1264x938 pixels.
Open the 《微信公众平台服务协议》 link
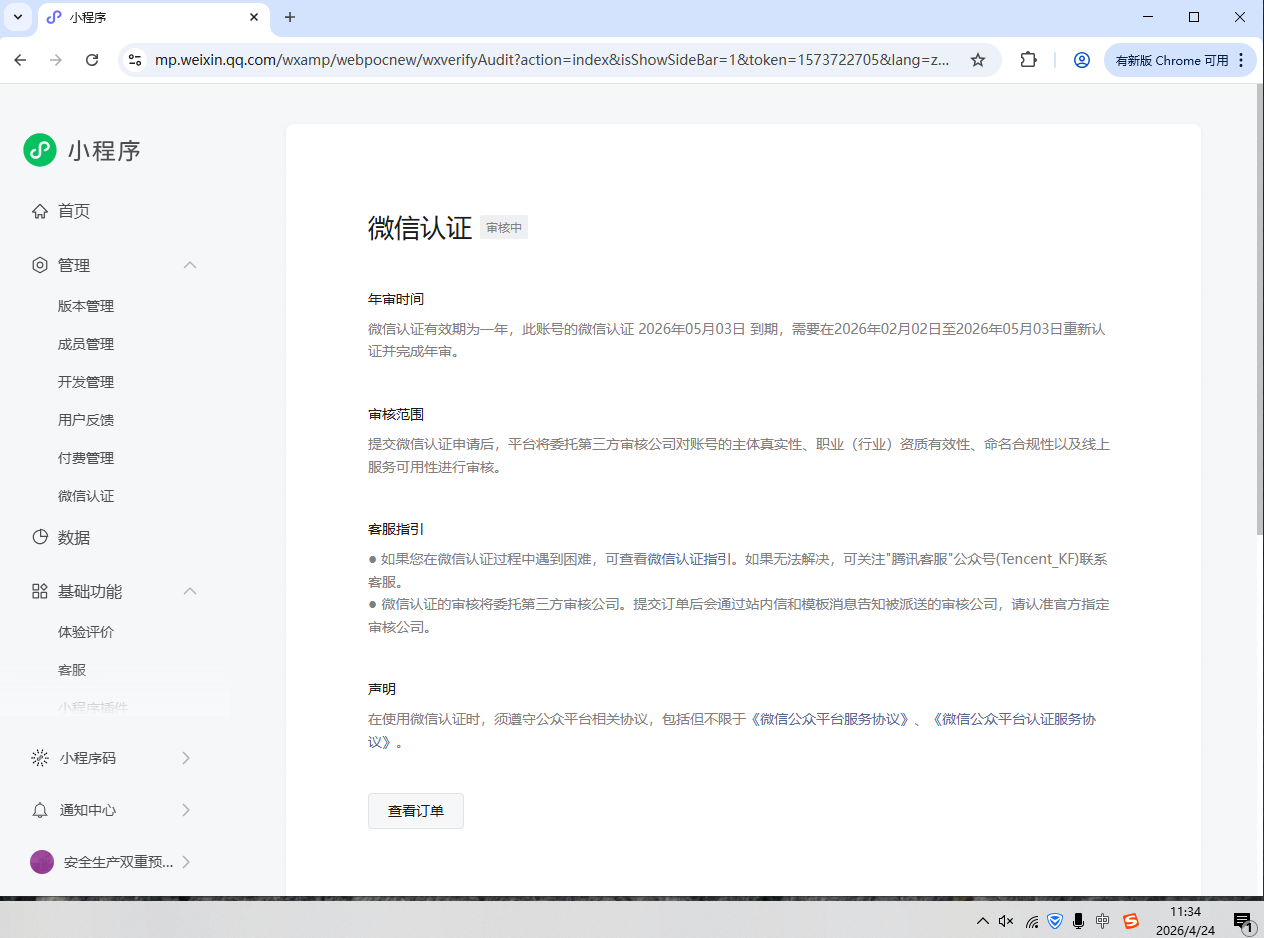(830, 719)
